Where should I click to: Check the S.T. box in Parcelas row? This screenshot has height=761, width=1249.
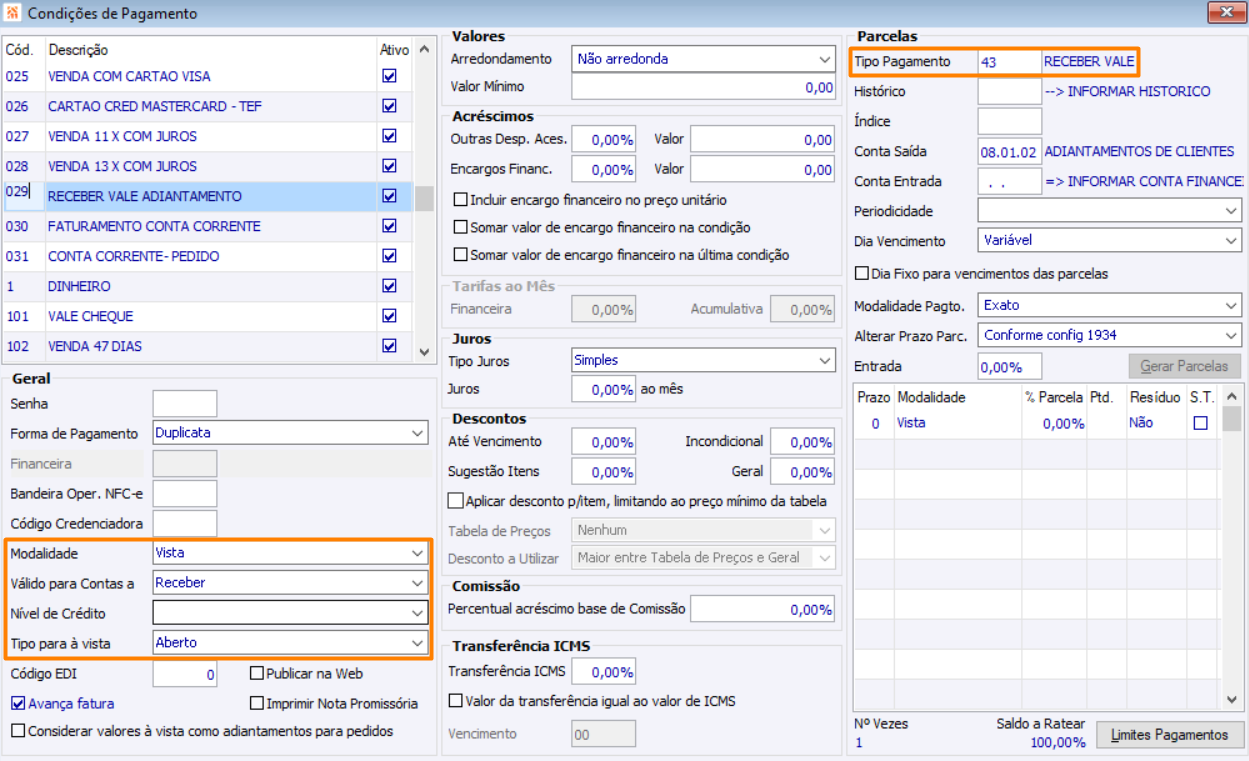click(1200, 423)
